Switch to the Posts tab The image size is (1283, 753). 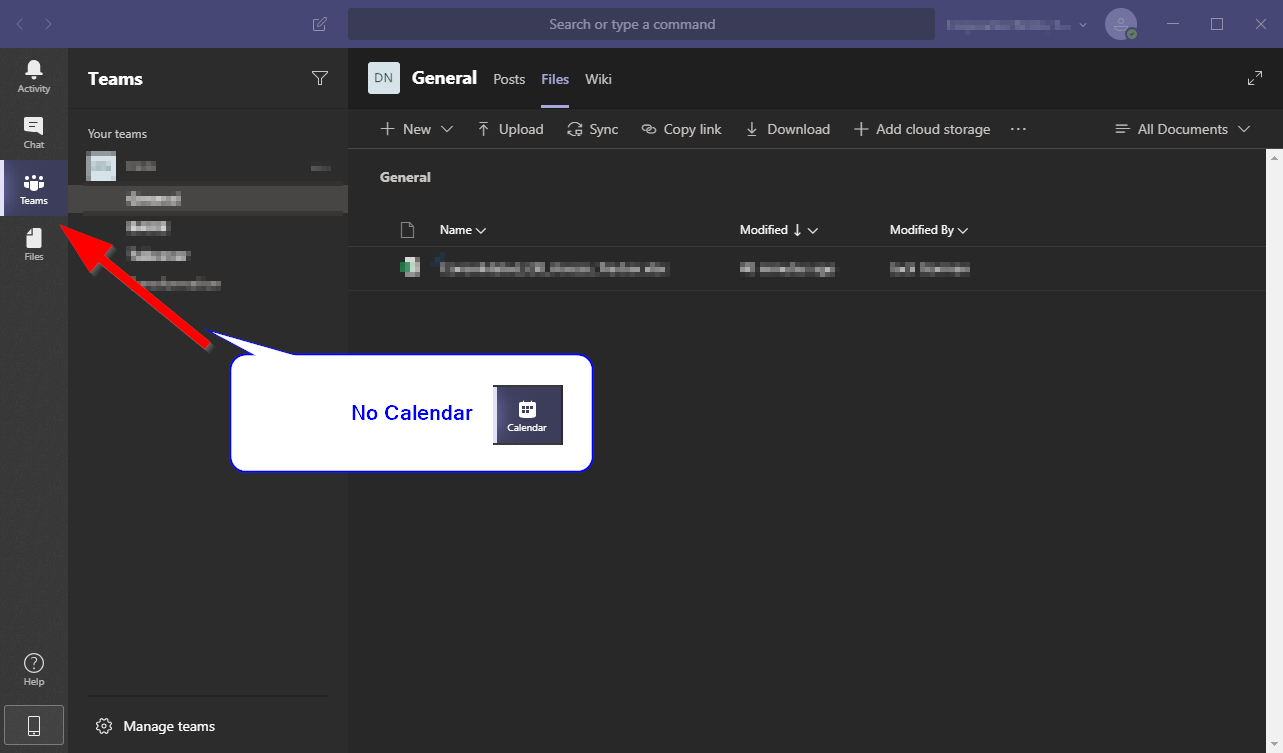pyautogui.click(x=509, y=79)
